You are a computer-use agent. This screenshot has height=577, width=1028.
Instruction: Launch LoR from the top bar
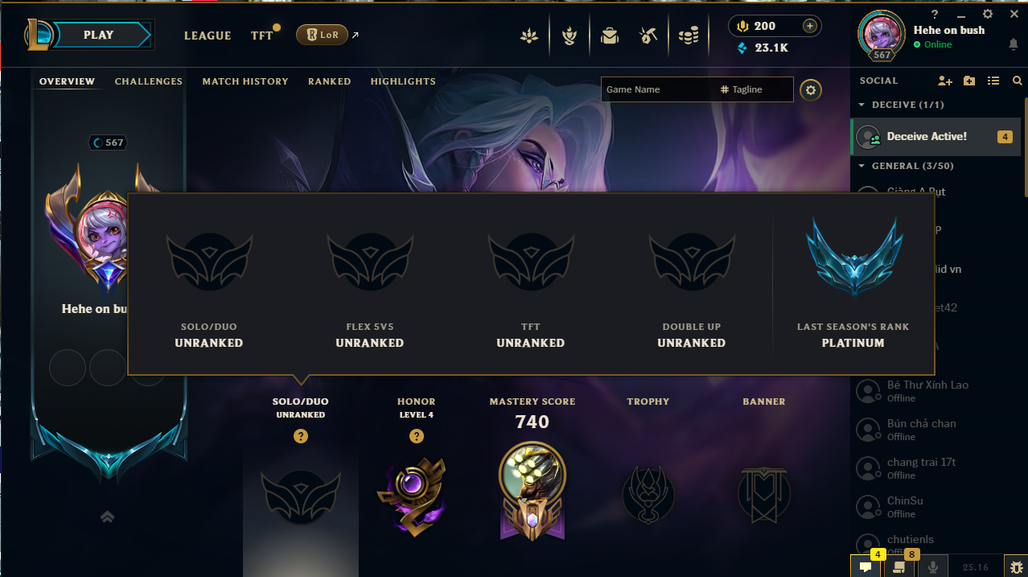pyautogui.click(x=322, y=35)
